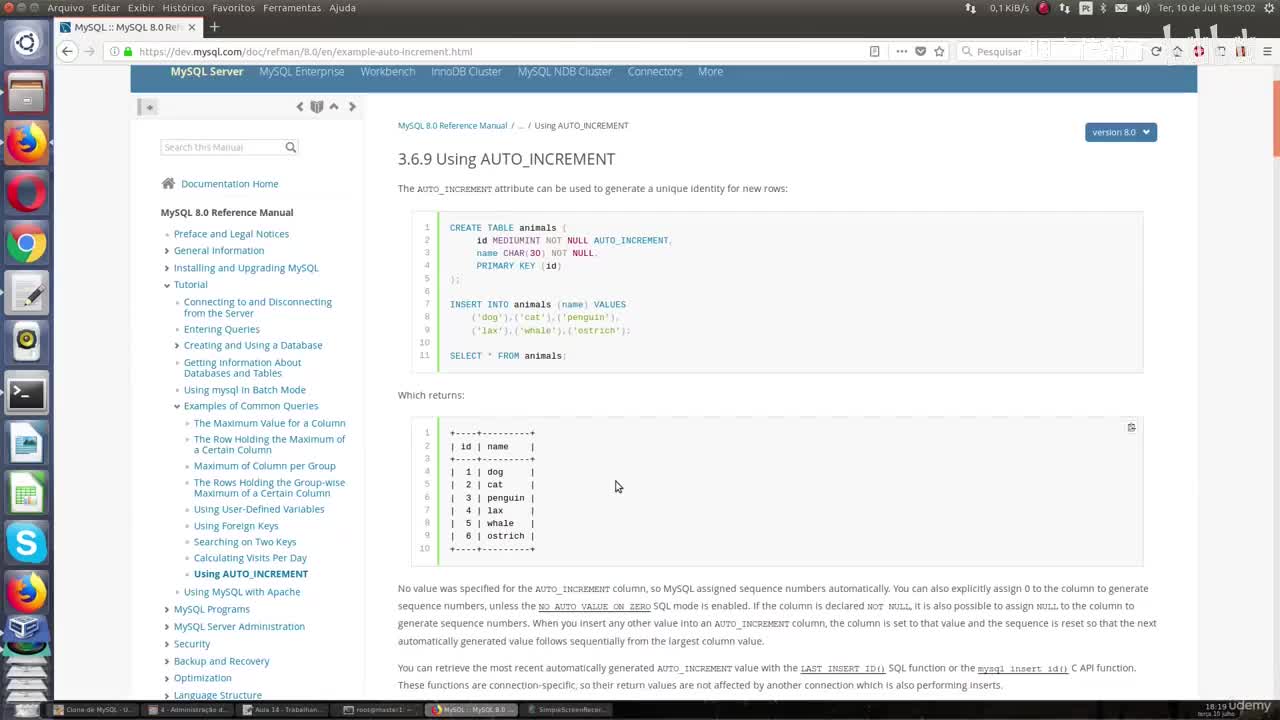
Task: Click the browser address bar URL
Action: [305, 51]
